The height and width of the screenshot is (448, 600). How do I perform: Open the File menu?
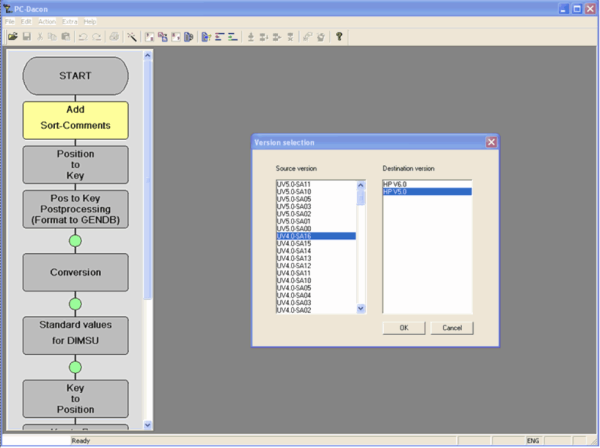click(10, 21)
